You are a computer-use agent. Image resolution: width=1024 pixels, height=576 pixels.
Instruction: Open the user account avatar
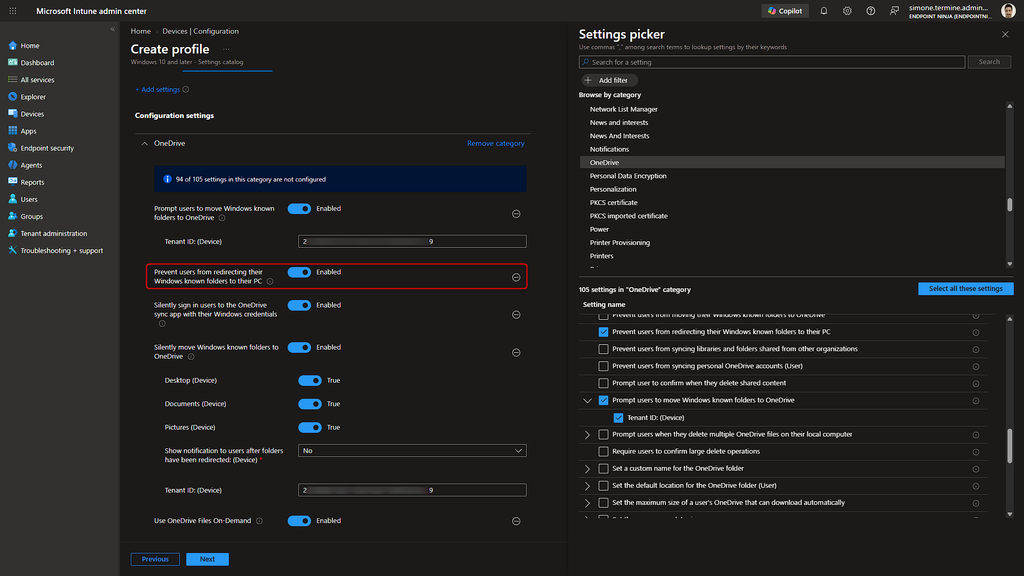[1008, 10]
